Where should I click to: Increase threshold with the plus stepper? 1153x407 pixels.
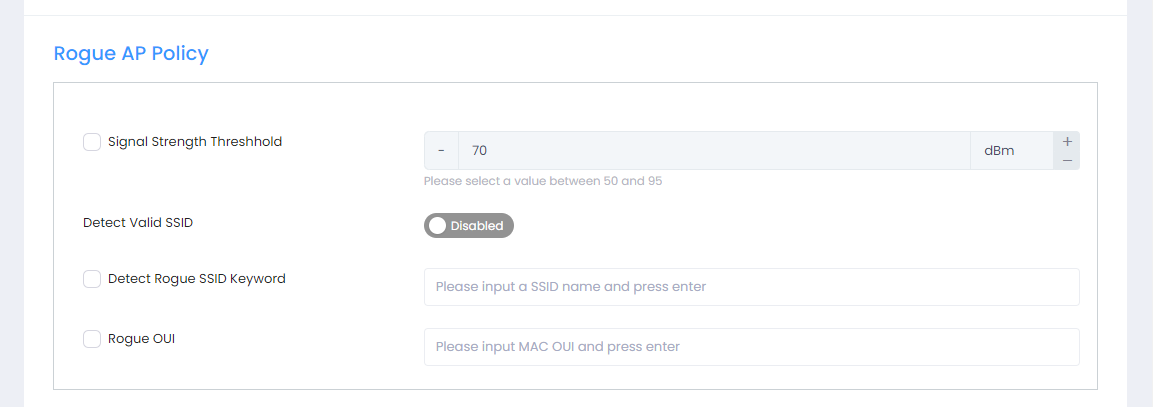click(x=1067, y=142)
